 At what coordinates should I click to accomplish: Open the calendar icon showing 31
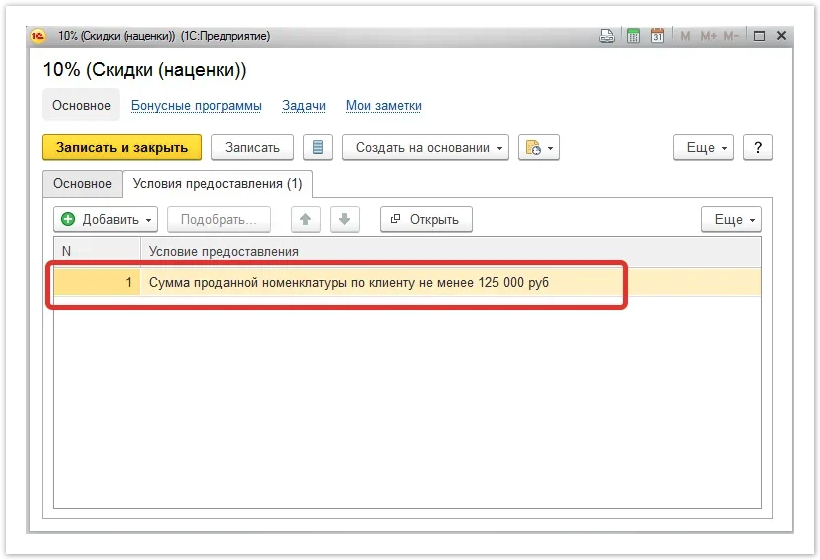coord(657,36)
